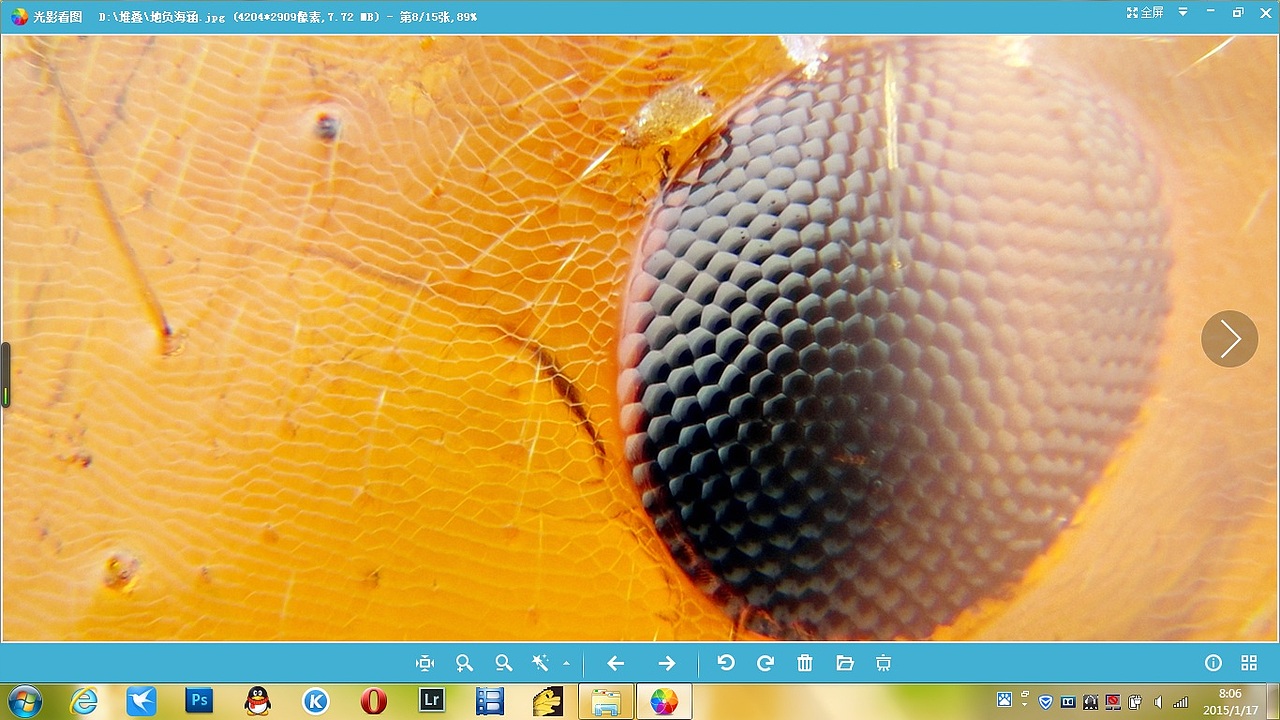
Task: Click the image count text 第8/15张
Action: coord(425,17)
